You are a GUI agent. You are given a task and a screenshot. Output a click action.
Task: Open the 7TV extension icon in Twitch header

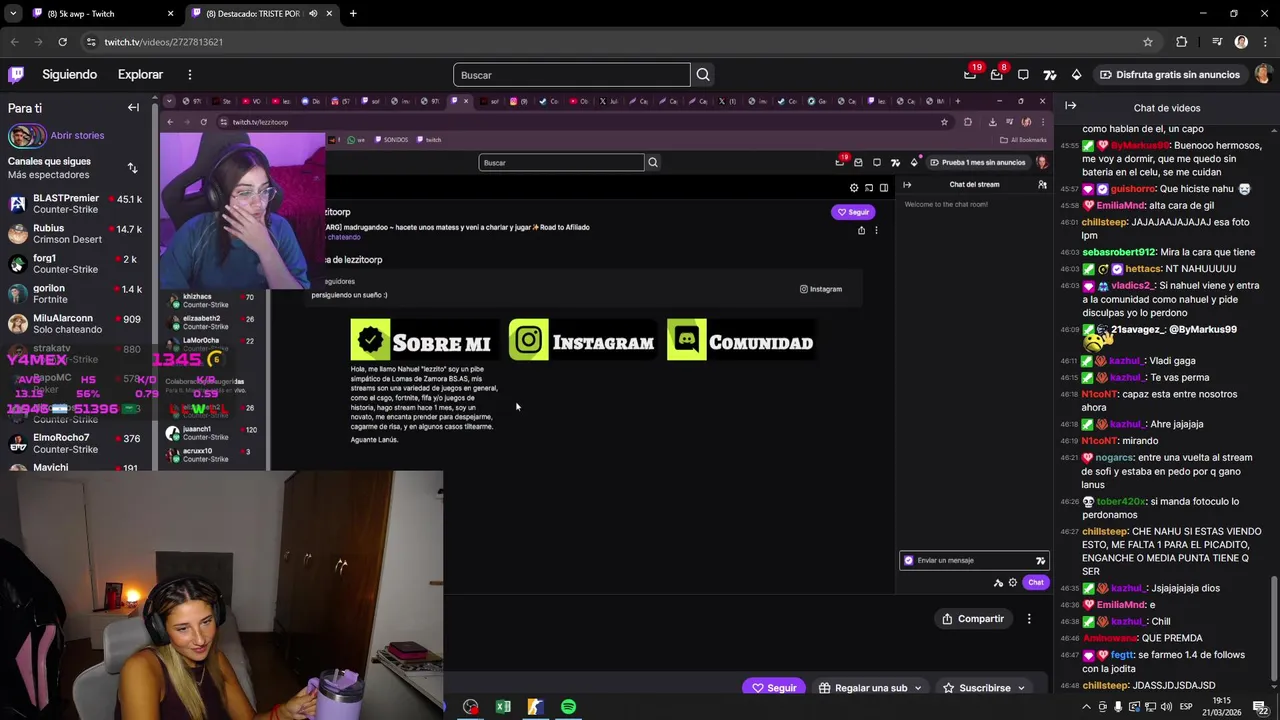tap(1050, 74)
